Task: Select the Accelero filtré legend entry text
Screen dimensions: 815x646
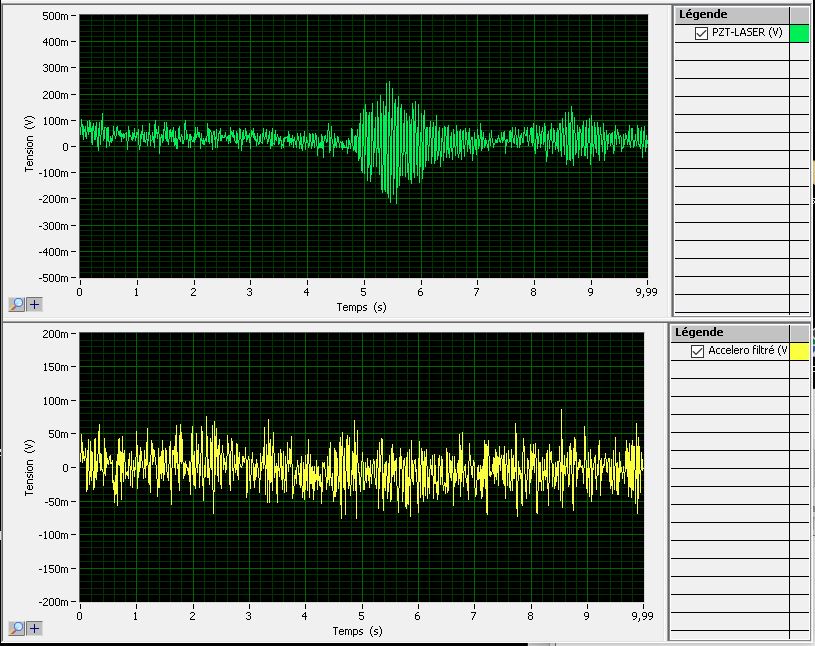Action: [747, 351]
